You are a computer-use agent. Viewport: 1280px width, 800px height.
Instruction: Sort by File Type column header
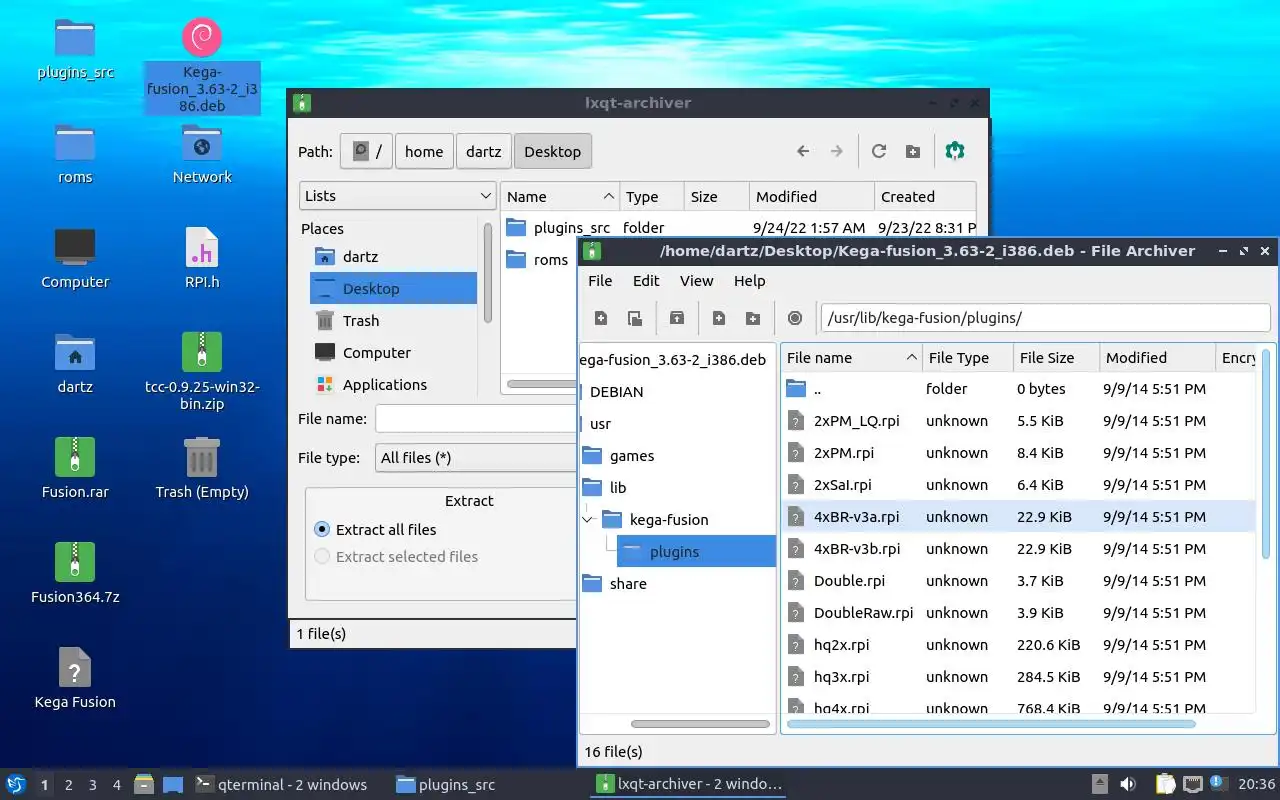click(967, 357)
